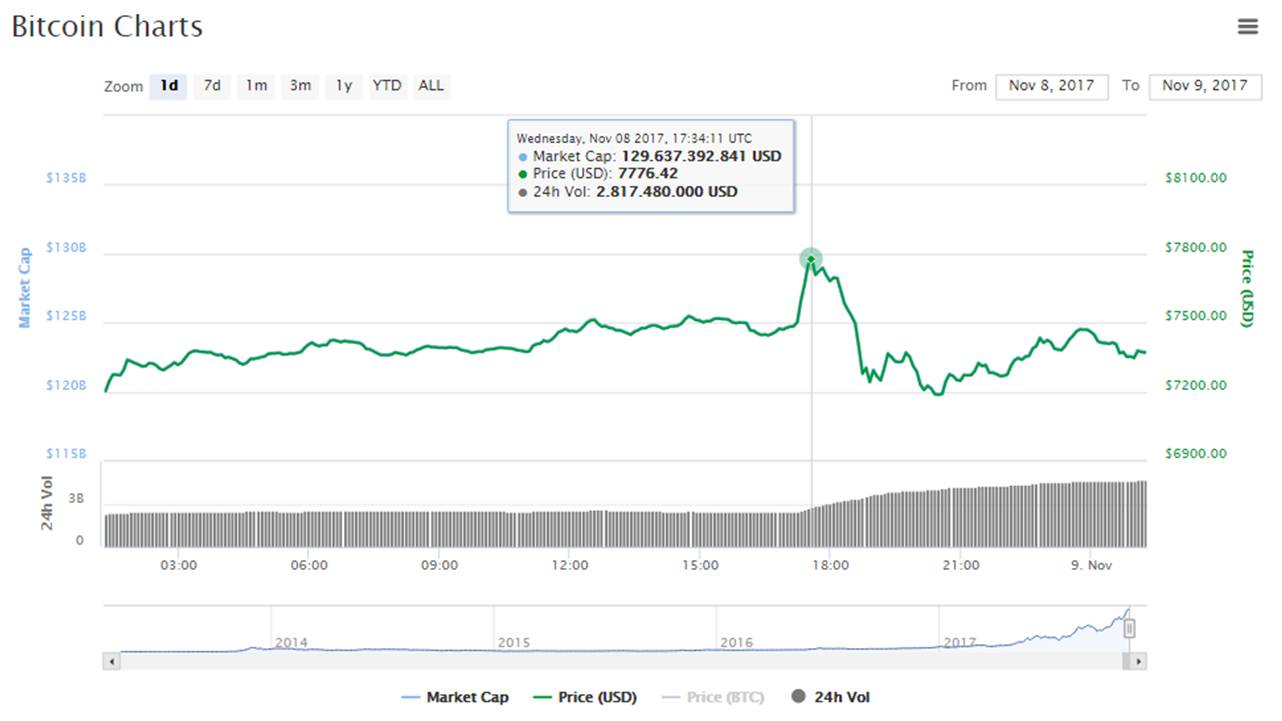Toggle the 24h Vol series in legend
Image resolution: width=1282 pixels, height=721 pixels.
(830, 697)
